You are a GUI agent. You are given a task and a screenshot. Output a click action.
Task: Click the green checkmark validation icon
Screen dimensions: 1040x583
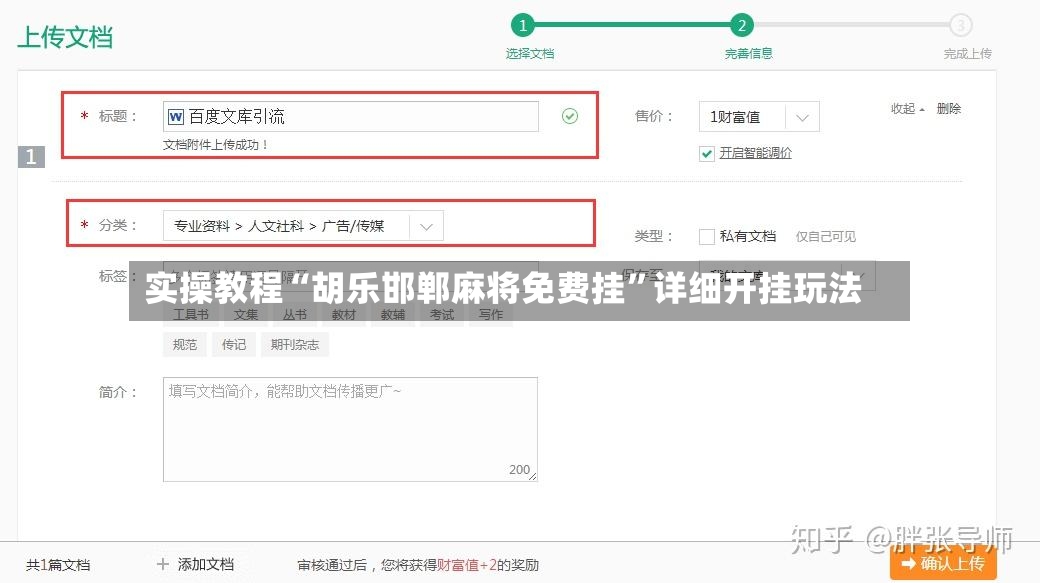click(570, 116)
